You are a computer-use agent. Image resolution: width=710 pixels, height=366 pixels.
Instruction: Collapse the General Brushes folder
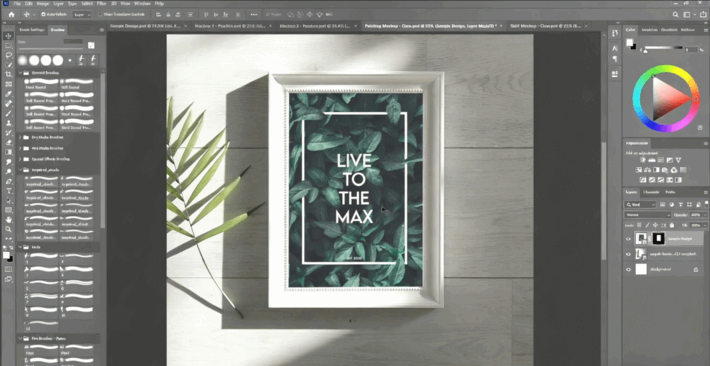tap(20, 72)
